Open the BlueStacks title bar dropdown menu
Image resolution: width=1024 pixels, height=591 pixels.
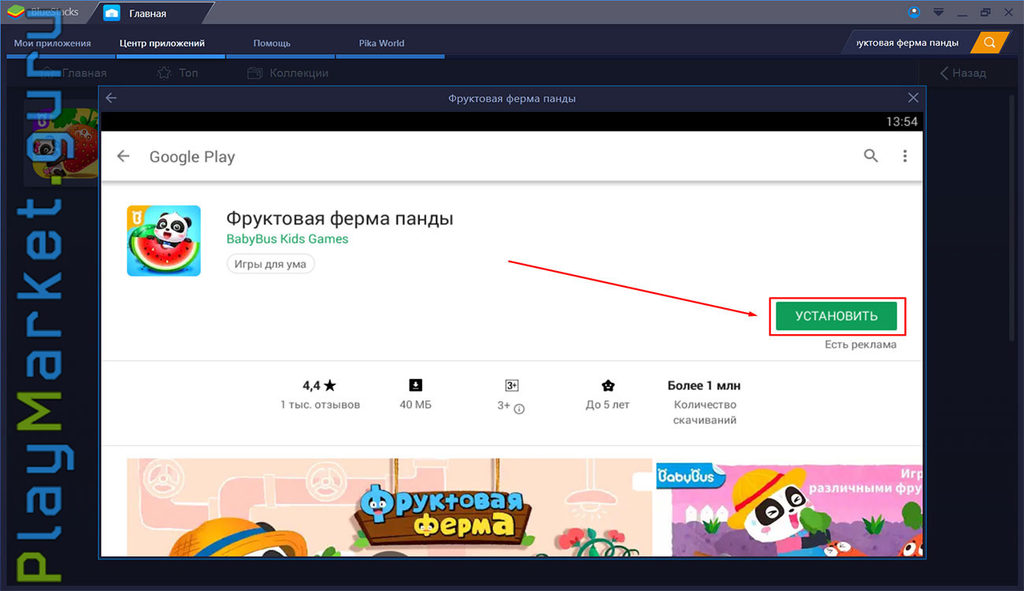point(938,12)
